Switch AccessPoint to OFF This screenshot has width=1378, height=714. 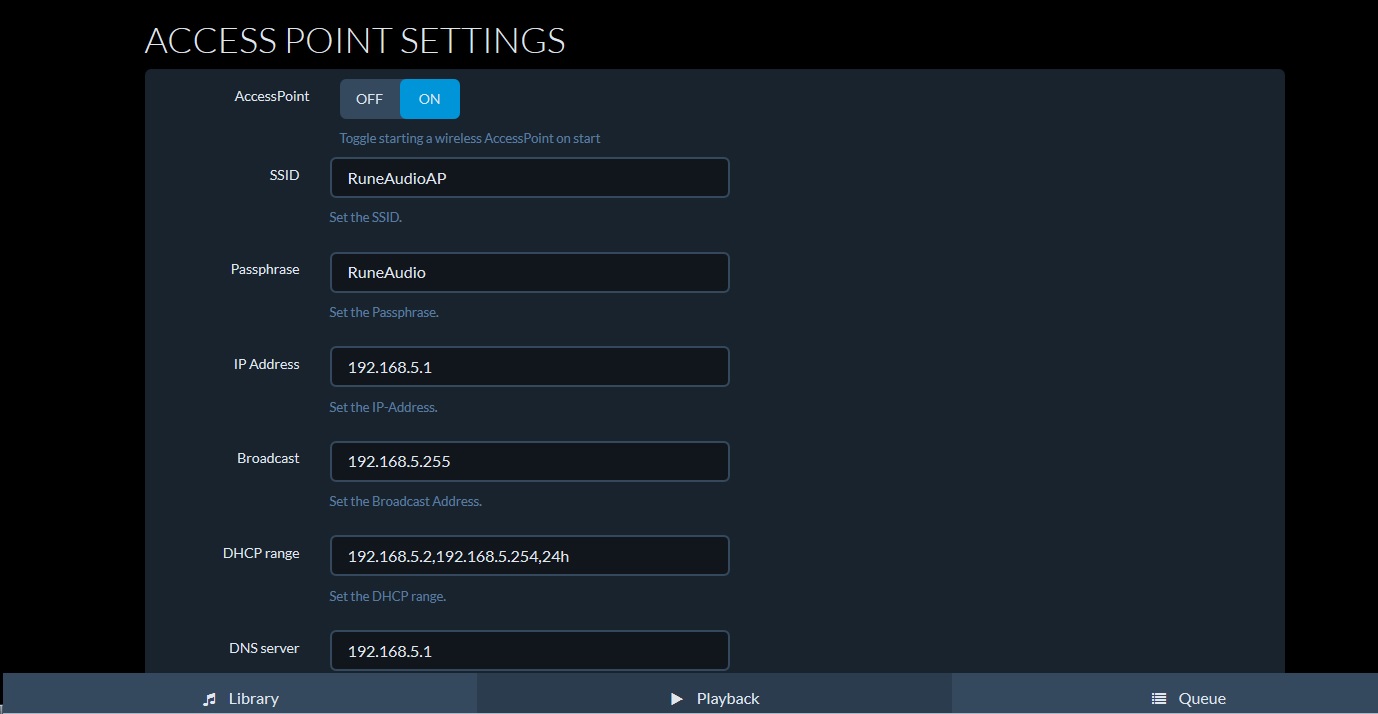[x=369, y=99]
